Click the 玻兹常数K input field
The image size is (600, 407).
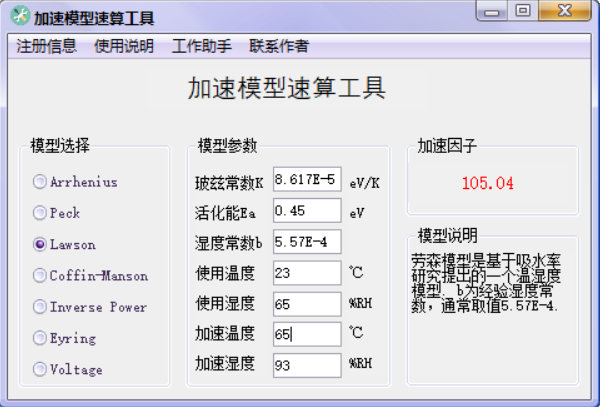tap(307, 181)
